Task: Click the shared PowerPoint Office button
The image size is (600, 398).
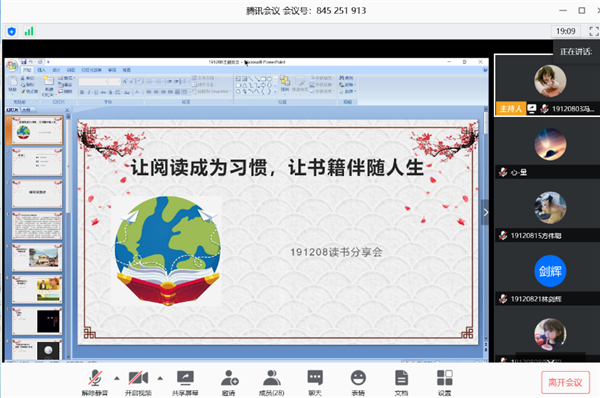Action: 12,66
